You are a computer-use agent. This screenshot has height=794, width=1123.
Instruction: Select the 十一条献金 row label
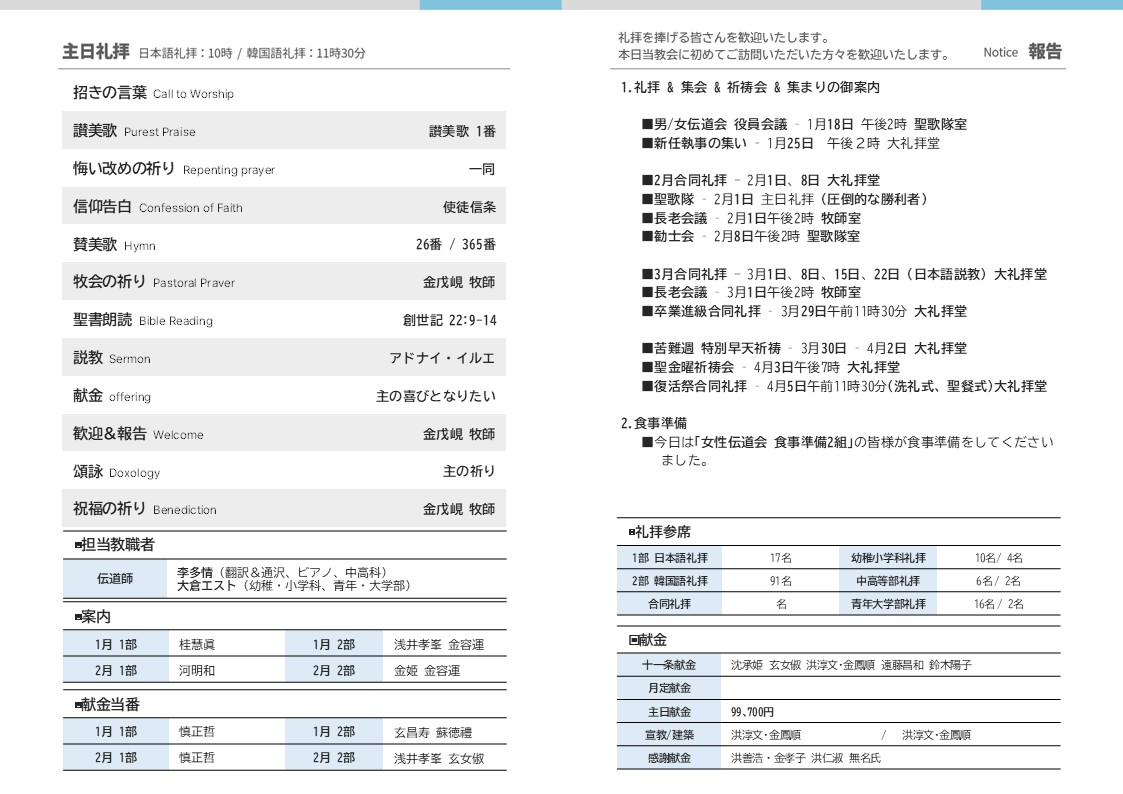[669, 665]
